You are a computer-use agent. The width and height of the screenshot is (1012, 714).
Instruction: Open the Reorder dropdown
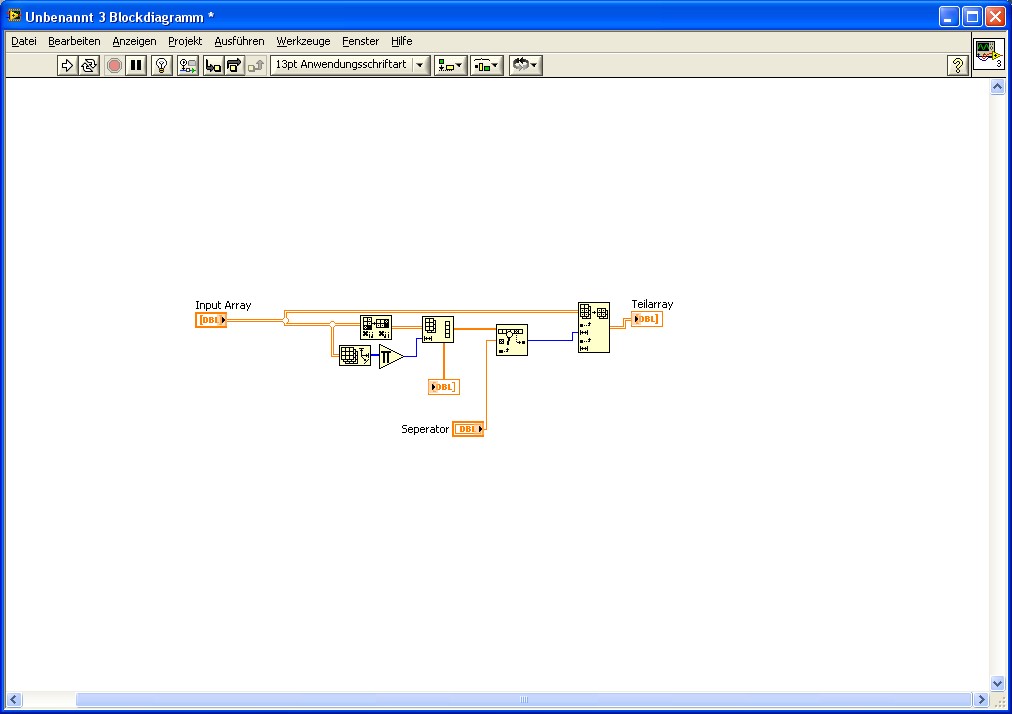tap(525, 65)
